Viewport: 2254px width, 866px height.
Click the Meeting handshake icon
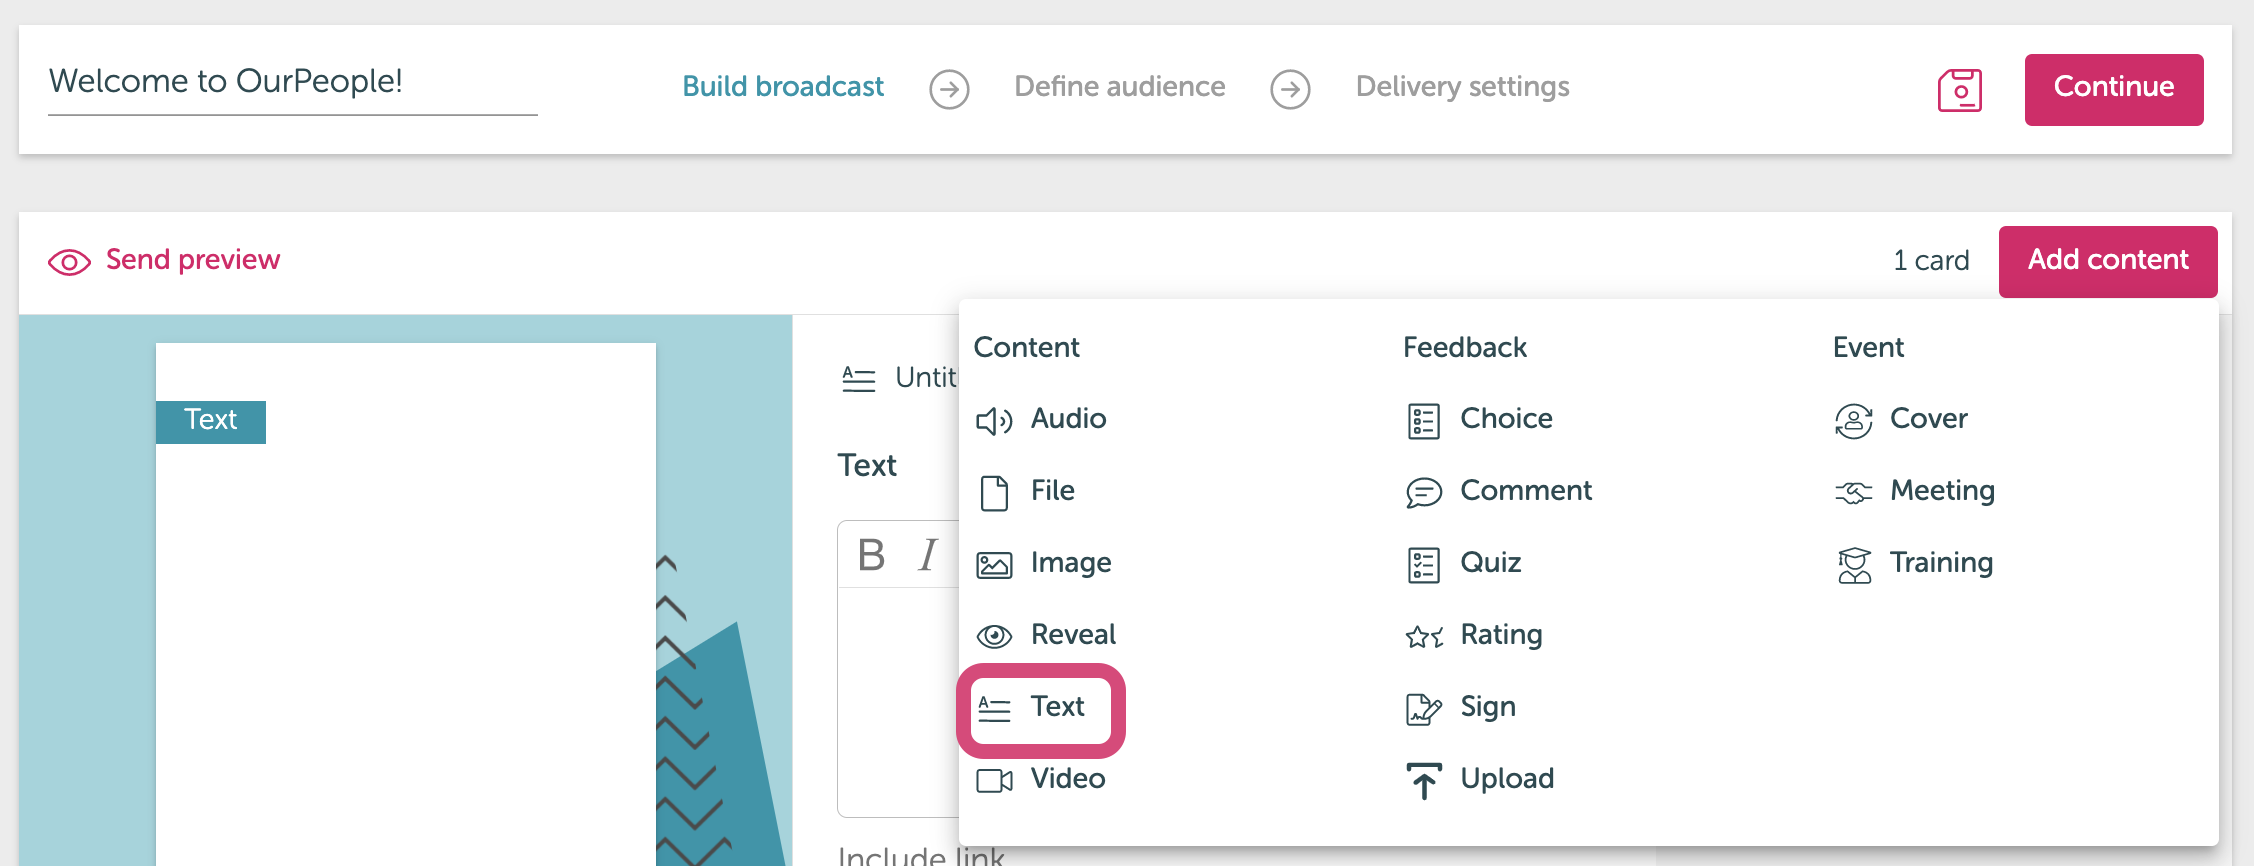click(x=1853, y=493)
